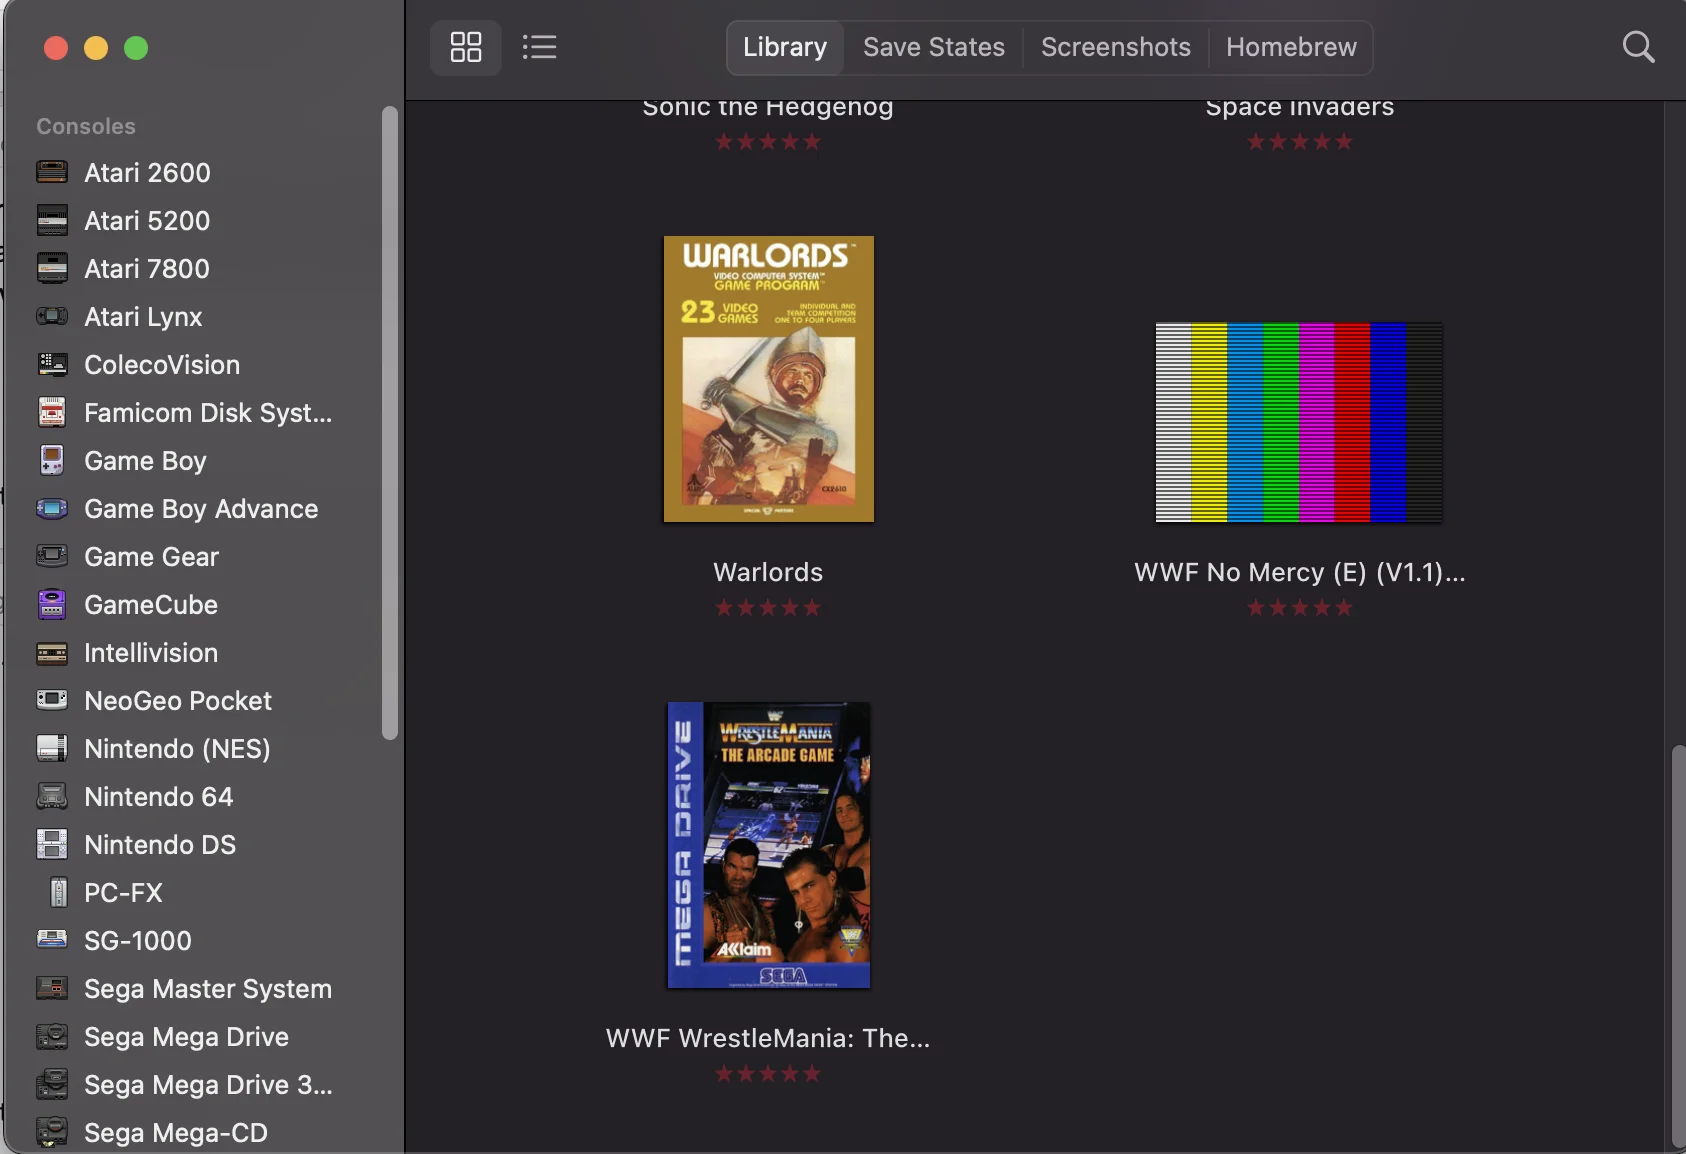The width and height of the screenshot is (1686, 1154).
Task: Click the yellow minimize window button
Action: tap(96, 48)
